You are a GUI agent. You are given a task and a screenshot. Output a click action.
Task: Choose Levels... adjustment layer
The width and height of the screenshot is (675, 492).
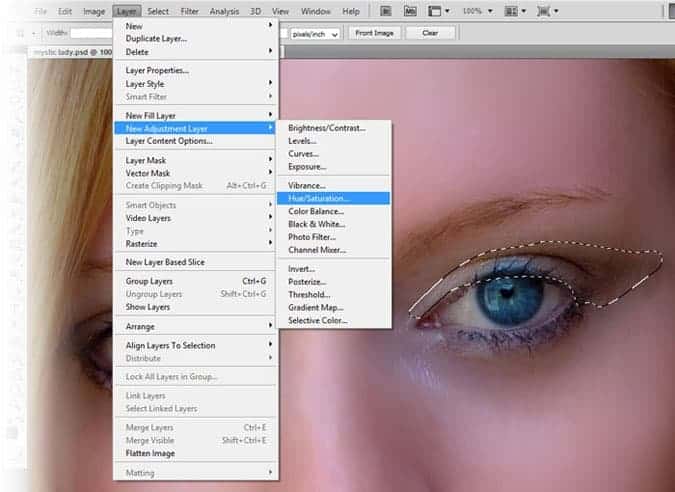tap(334, 141)
